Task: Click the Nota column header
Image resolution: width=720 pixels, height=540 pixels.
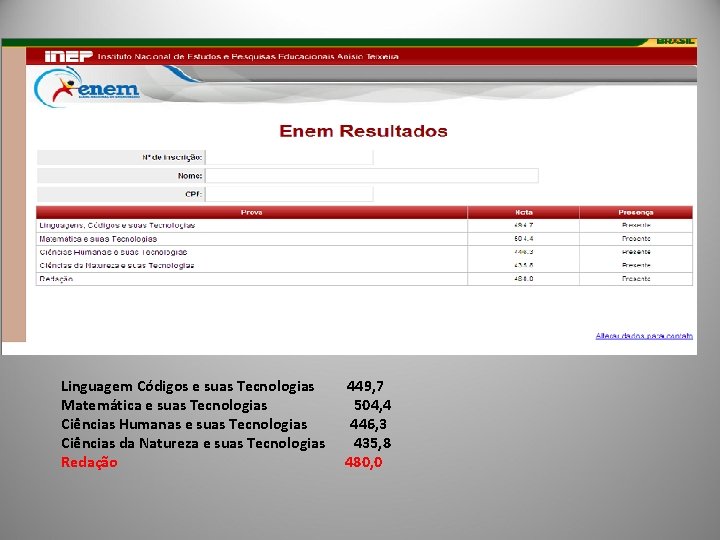Action: (x=523, y=212)
